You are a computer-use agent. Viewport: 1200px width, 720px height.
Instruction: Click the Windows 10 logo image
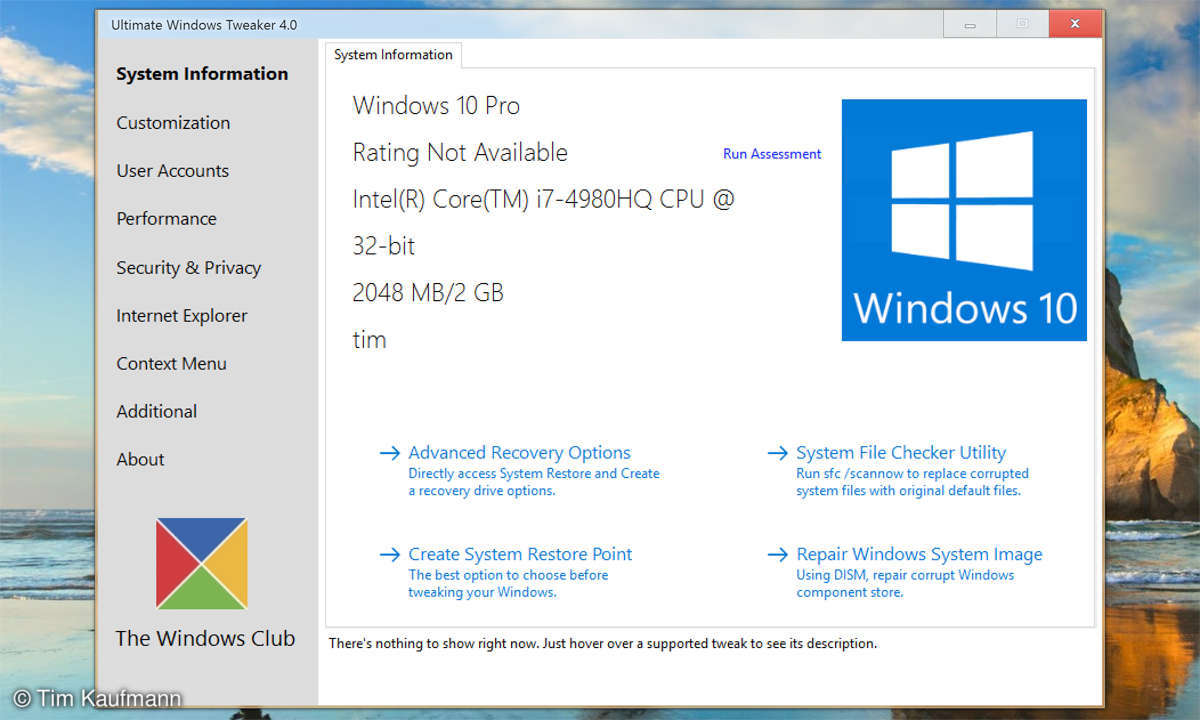(x=964, y=220)
